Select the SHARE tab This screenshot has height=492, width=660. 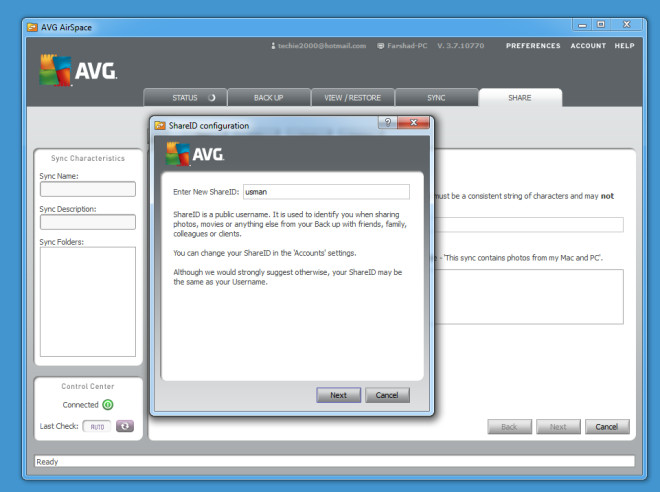pos(520,98)
